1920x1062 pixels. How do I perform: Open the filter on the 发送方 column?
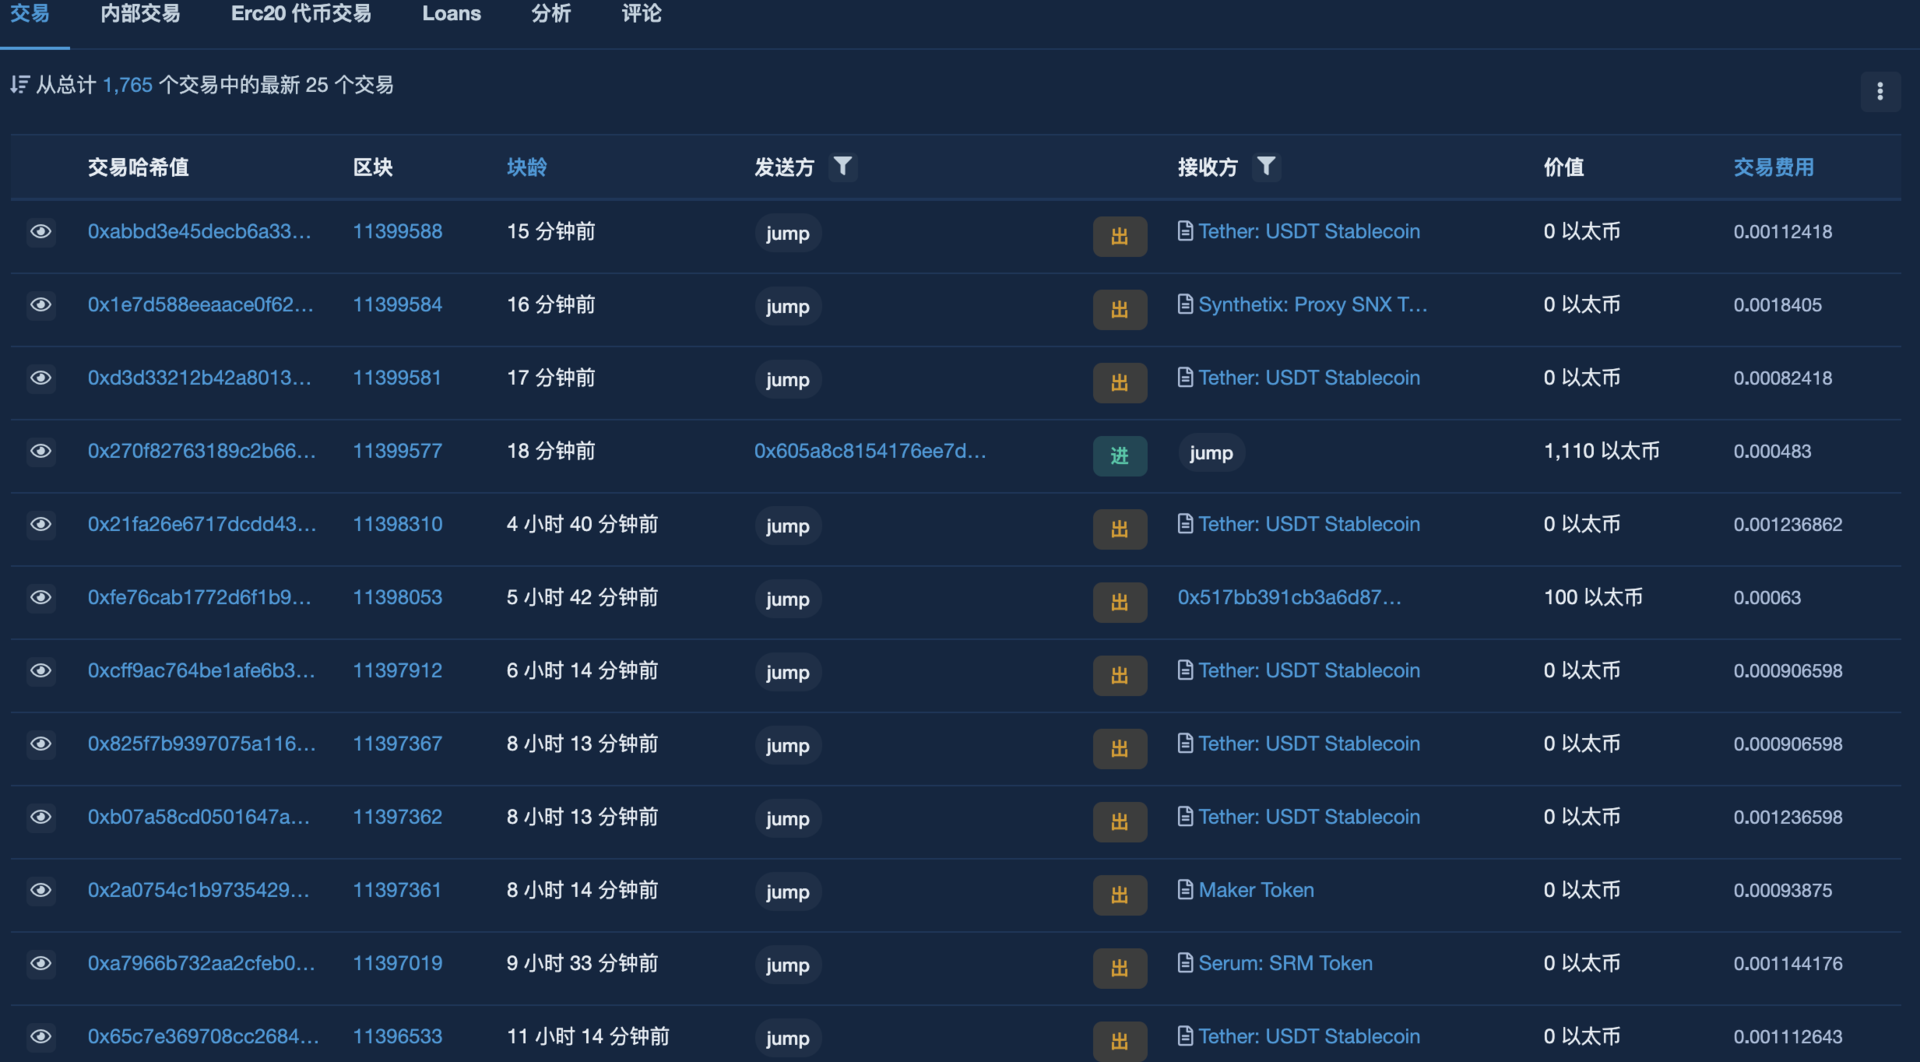(843, 167)
